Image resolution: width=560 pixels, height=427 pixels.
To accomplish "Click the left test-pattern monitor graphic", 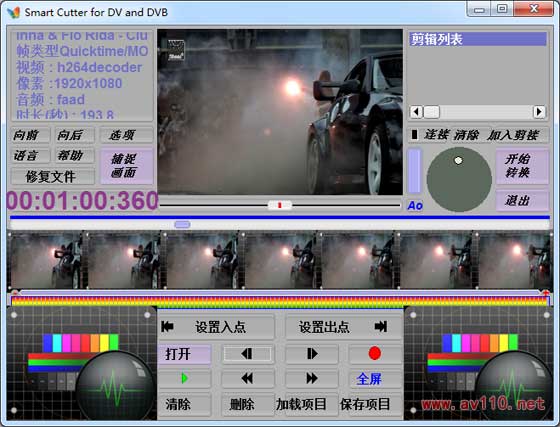I will tap(81, 363).
